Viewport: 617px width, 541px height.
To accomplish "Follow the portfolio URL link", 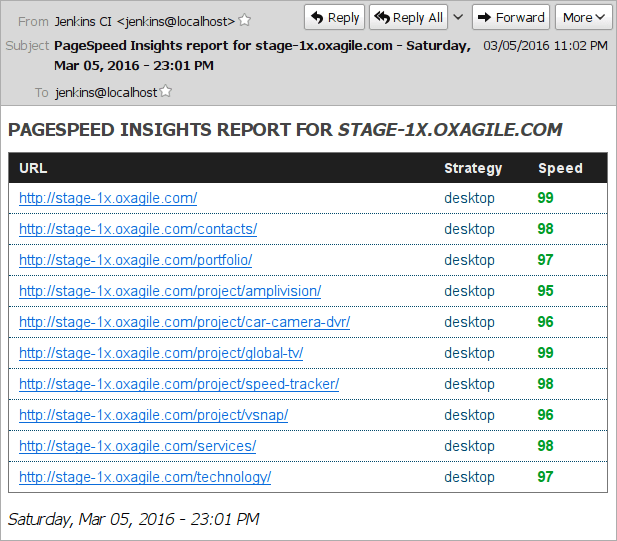I will (135, 260).
